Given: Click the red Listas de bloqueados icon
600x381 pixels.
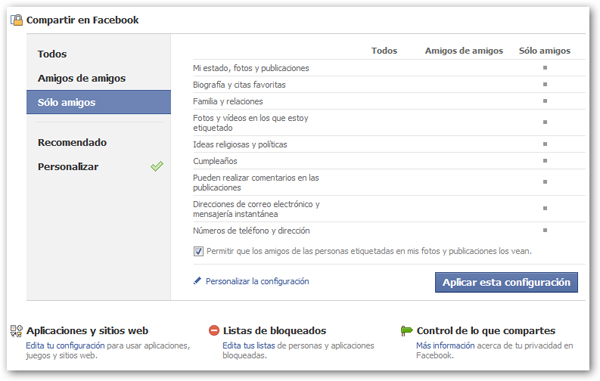Looking at the screenshot, I should (x=214, y=330).
